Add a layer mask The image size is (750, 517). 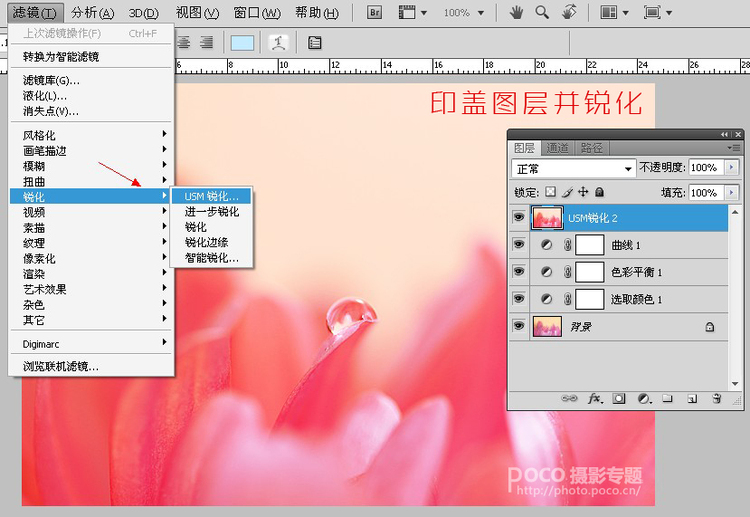619,398
